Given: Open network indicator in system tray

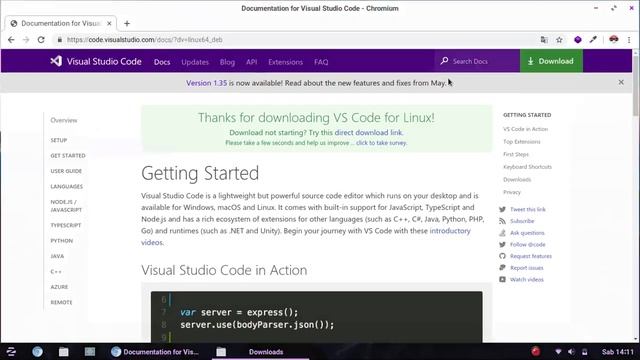Looking at the screenshot, I should (x=558, y=351).
